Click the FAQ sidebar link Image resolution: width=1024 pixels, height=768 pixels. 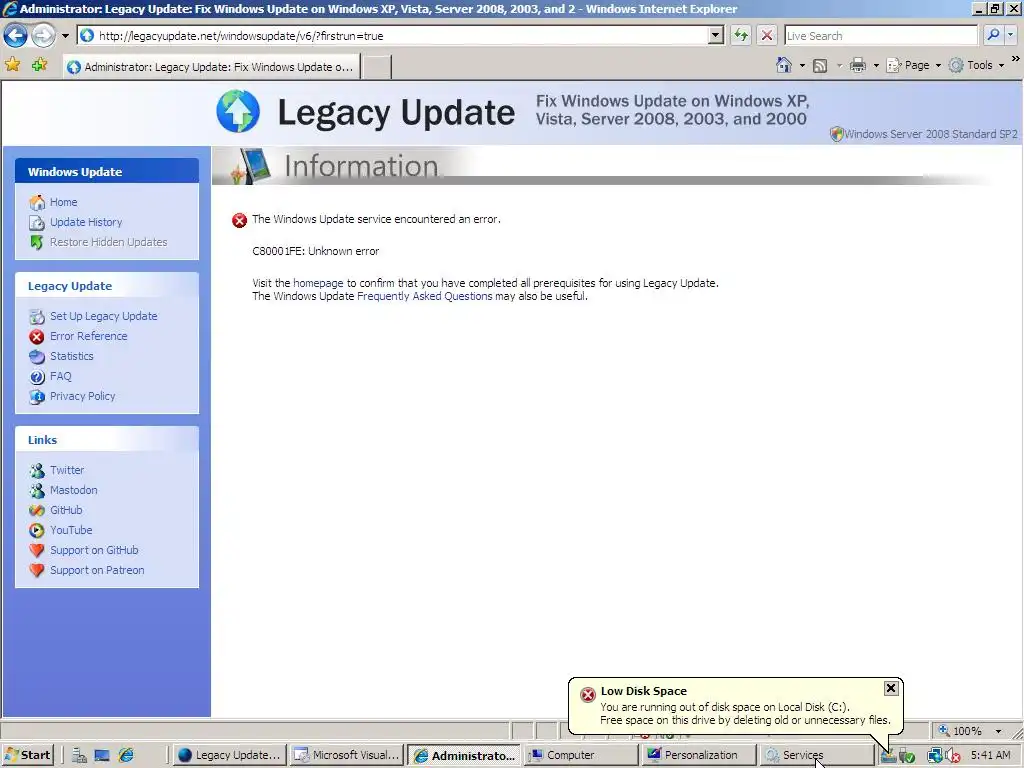click(x=60, y=376)
